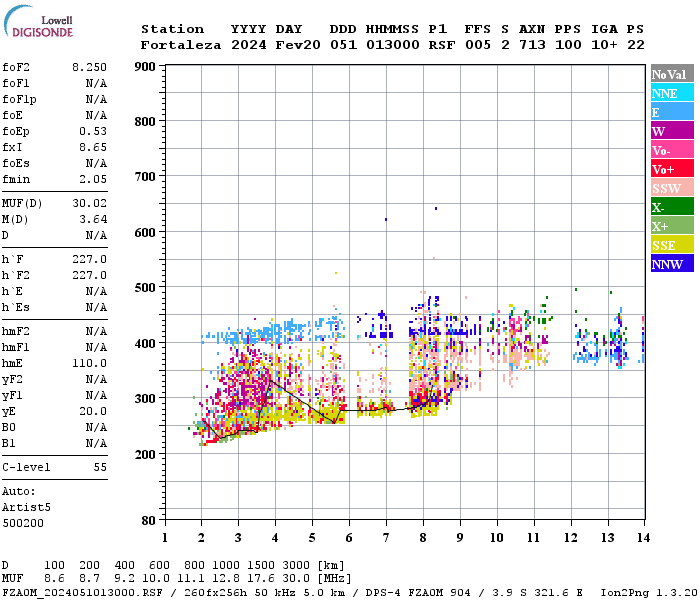Viewport: 700px width, 600px height.
Task: Select the X- dark green legend swatch
Action: click(x=672, y=207)
